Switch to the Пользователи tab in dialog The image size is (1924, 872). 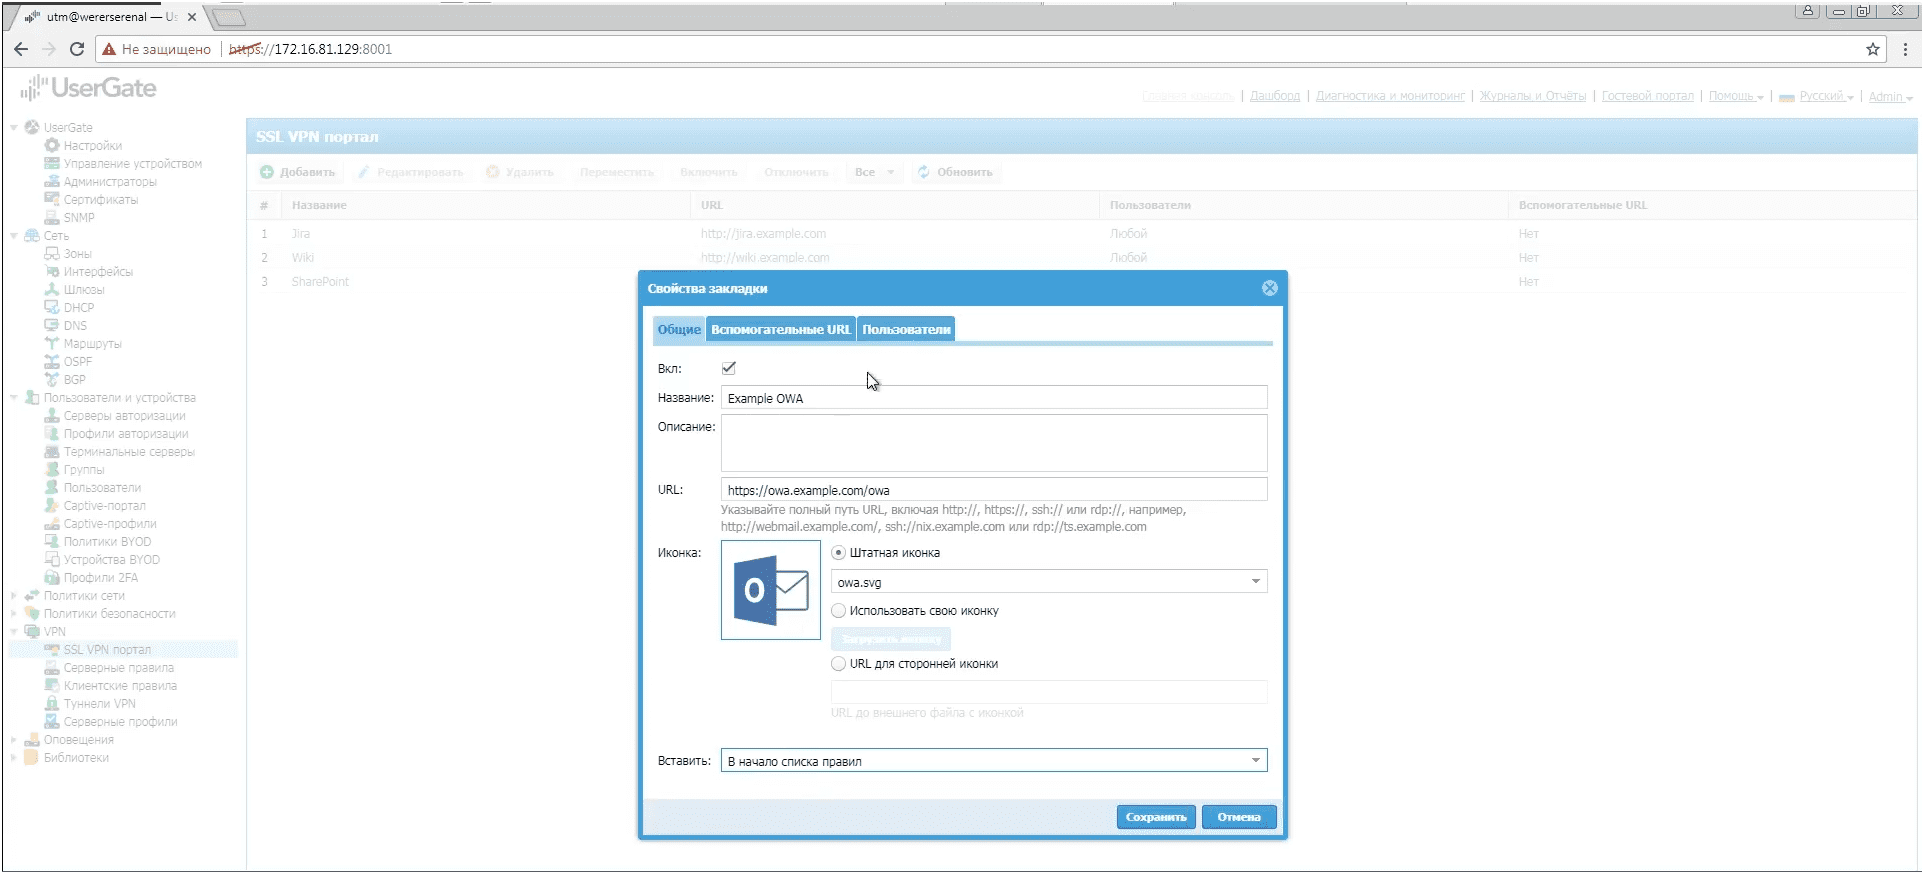tap(906, 329)
